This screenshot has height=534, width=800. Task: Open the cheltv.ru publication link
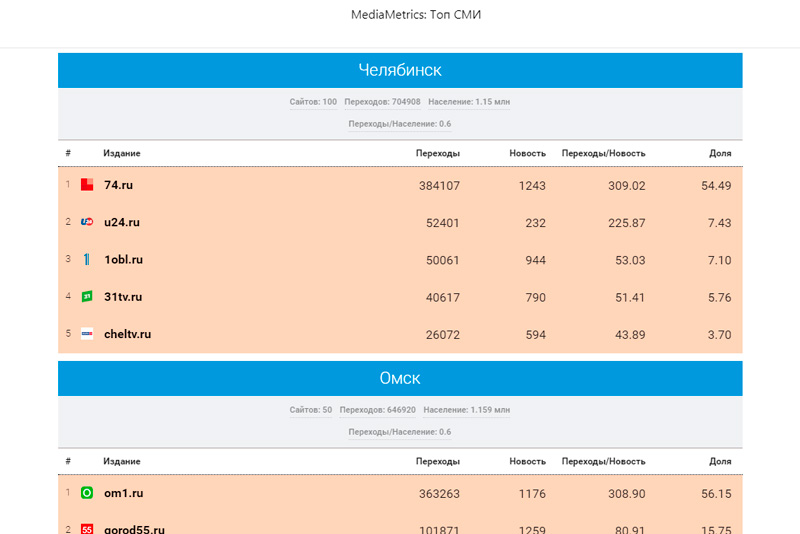click(127, 334)
